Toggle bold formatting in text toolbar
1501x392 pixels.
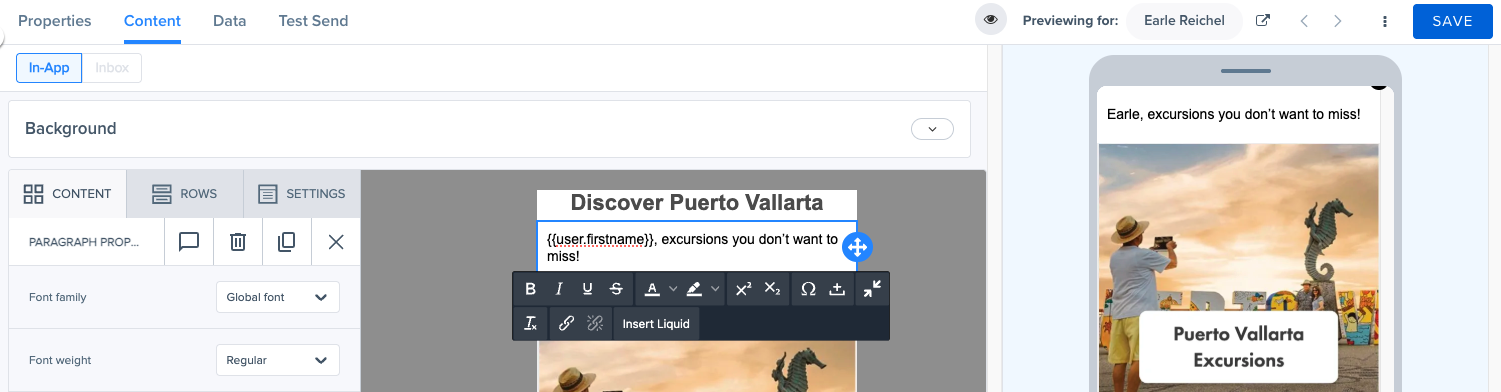point(531,289)
